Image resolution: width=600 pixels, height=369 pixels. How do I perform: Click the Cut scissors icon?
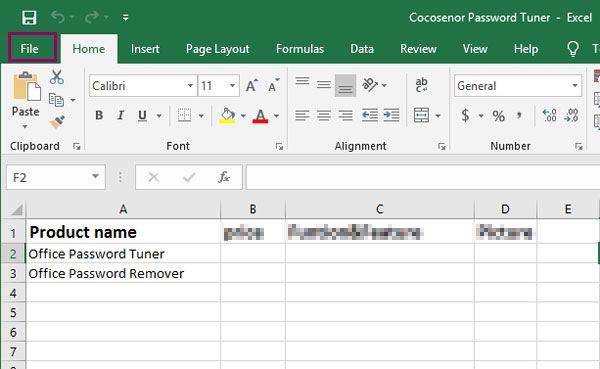pyautogui.click(x=57, y=77)
